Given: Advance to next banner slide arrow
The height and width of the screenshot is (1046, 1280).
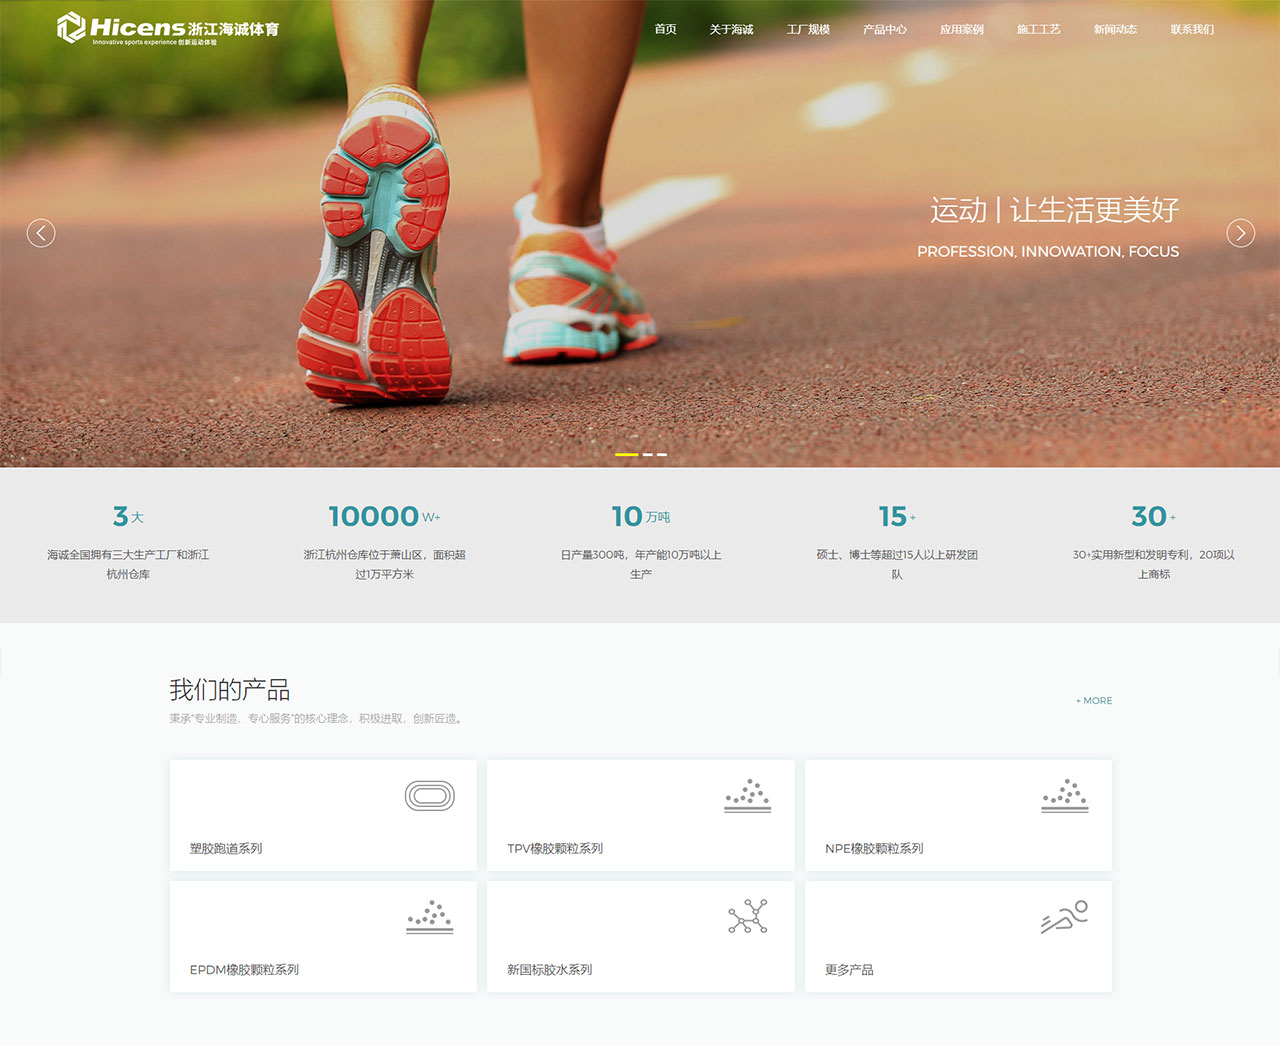Looking at the screenshot, I should pyautogui.click(x=1240, y=233).
